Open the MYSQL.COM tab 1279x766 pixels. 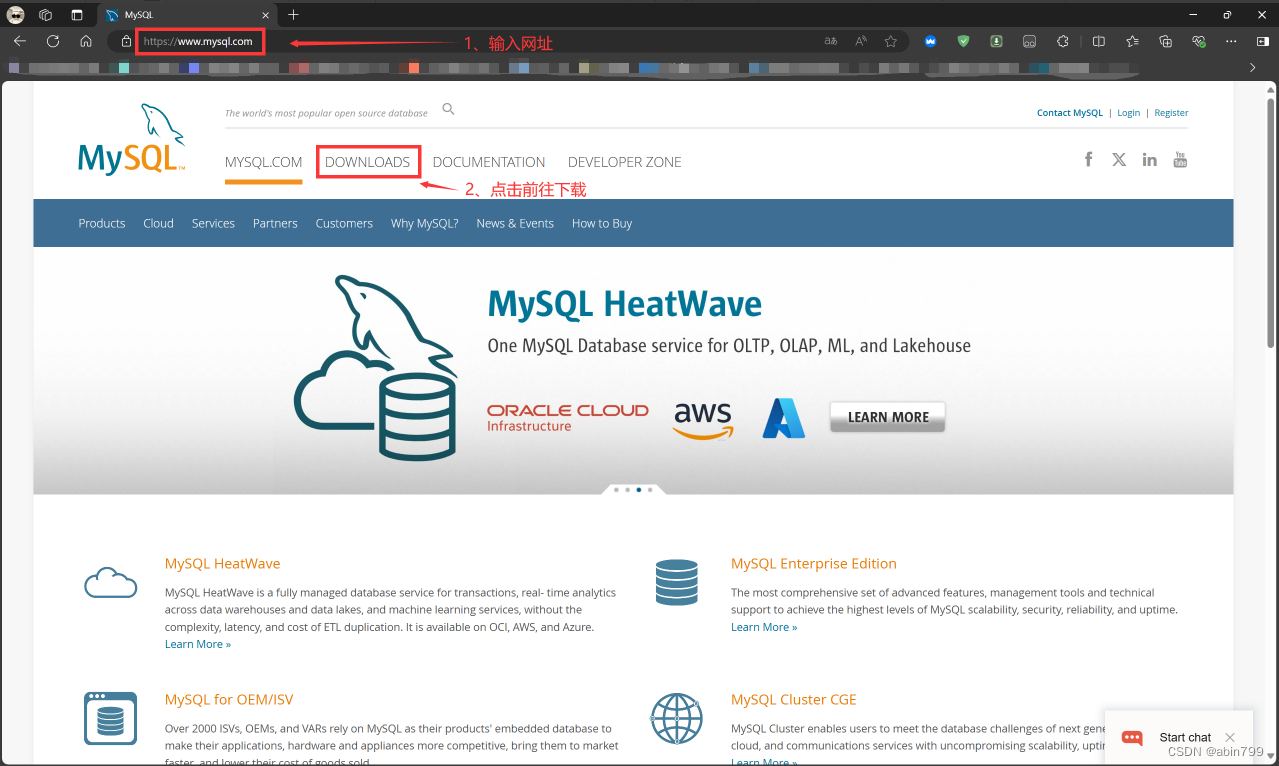(263, 162)
